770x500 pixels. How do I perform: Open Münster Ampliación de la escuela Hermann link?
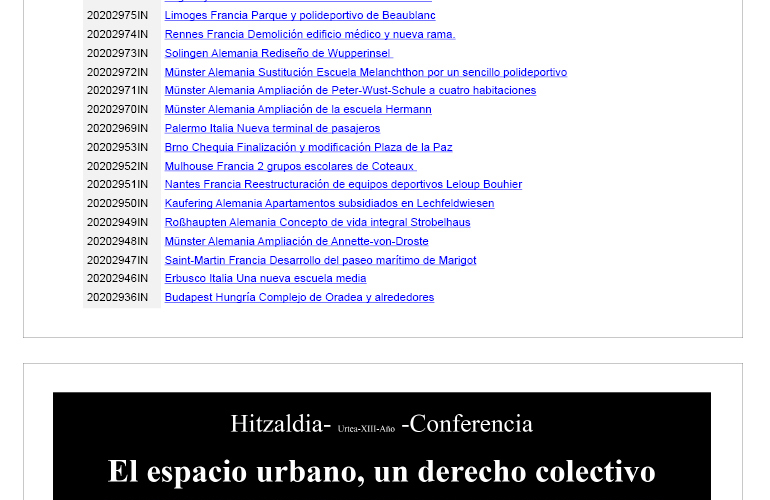tap(298, 110)
